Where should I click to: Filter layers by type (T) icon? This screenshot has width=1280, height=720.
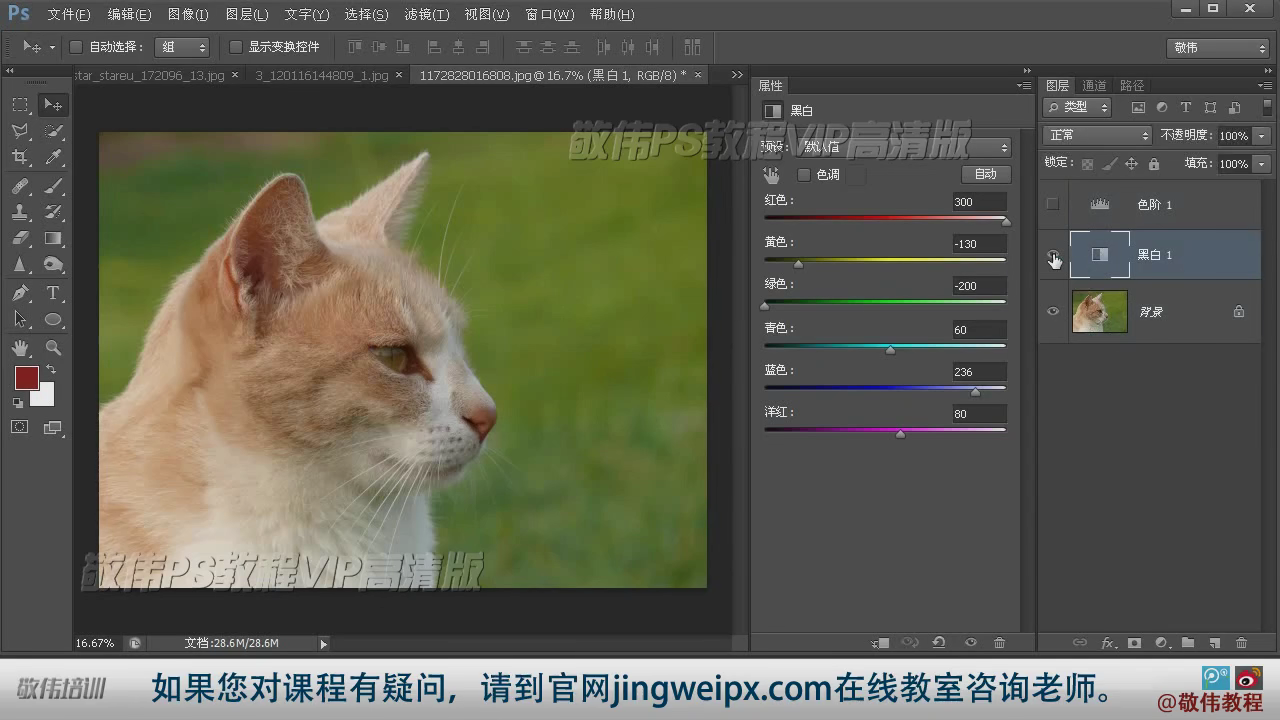coord(1186,107)
